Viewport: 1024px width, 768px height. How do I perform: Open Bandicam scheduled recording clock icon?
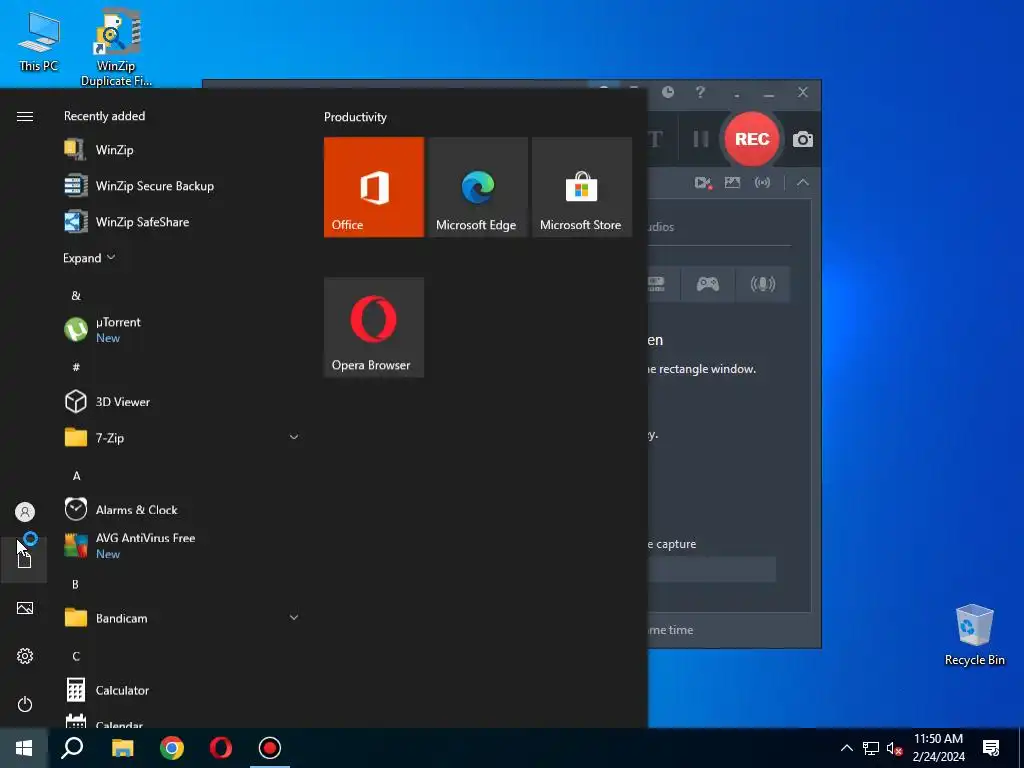click(667, 92)
